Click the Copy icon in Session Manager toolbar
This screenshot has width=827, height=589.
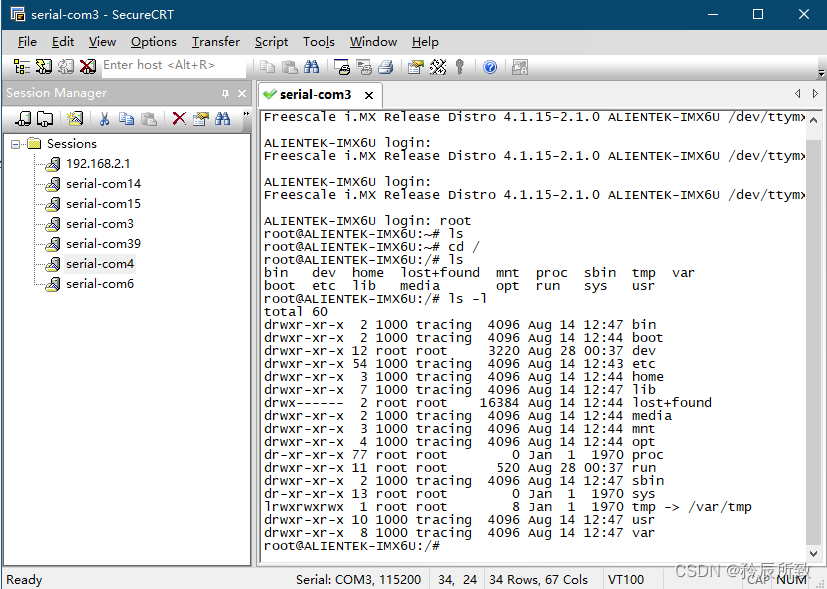pyautogui.click(x=126, y=119)
